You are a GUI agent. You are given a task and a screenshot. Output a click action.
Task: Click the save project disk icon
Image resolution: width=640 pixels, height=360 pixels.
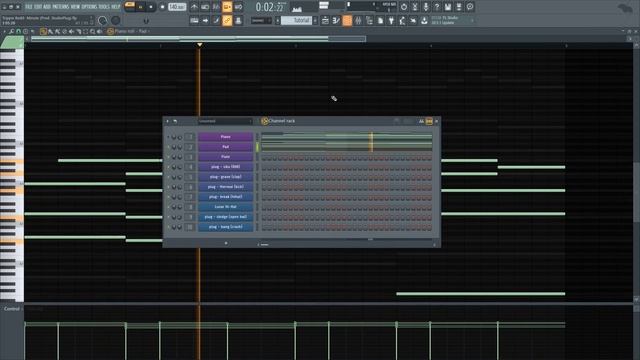click(x=448, y=7)
